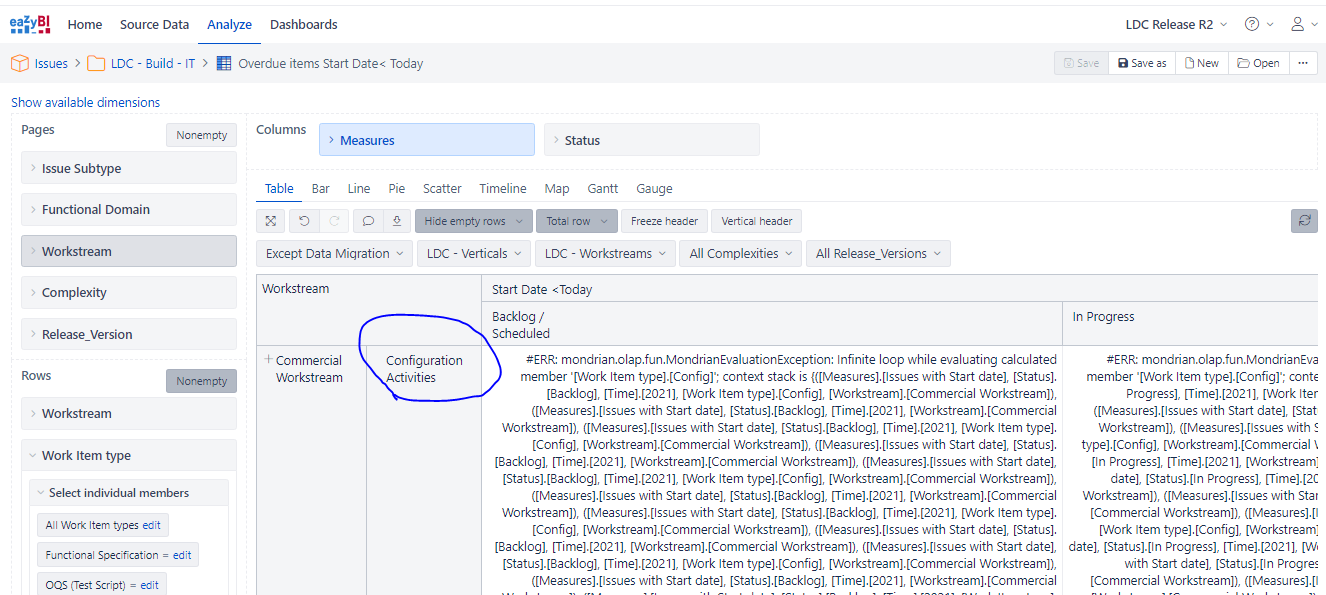The height and width of the screenshot is (595, 1326).
Task: Click Show available dimensions link
Action: [x=85, y=102]
